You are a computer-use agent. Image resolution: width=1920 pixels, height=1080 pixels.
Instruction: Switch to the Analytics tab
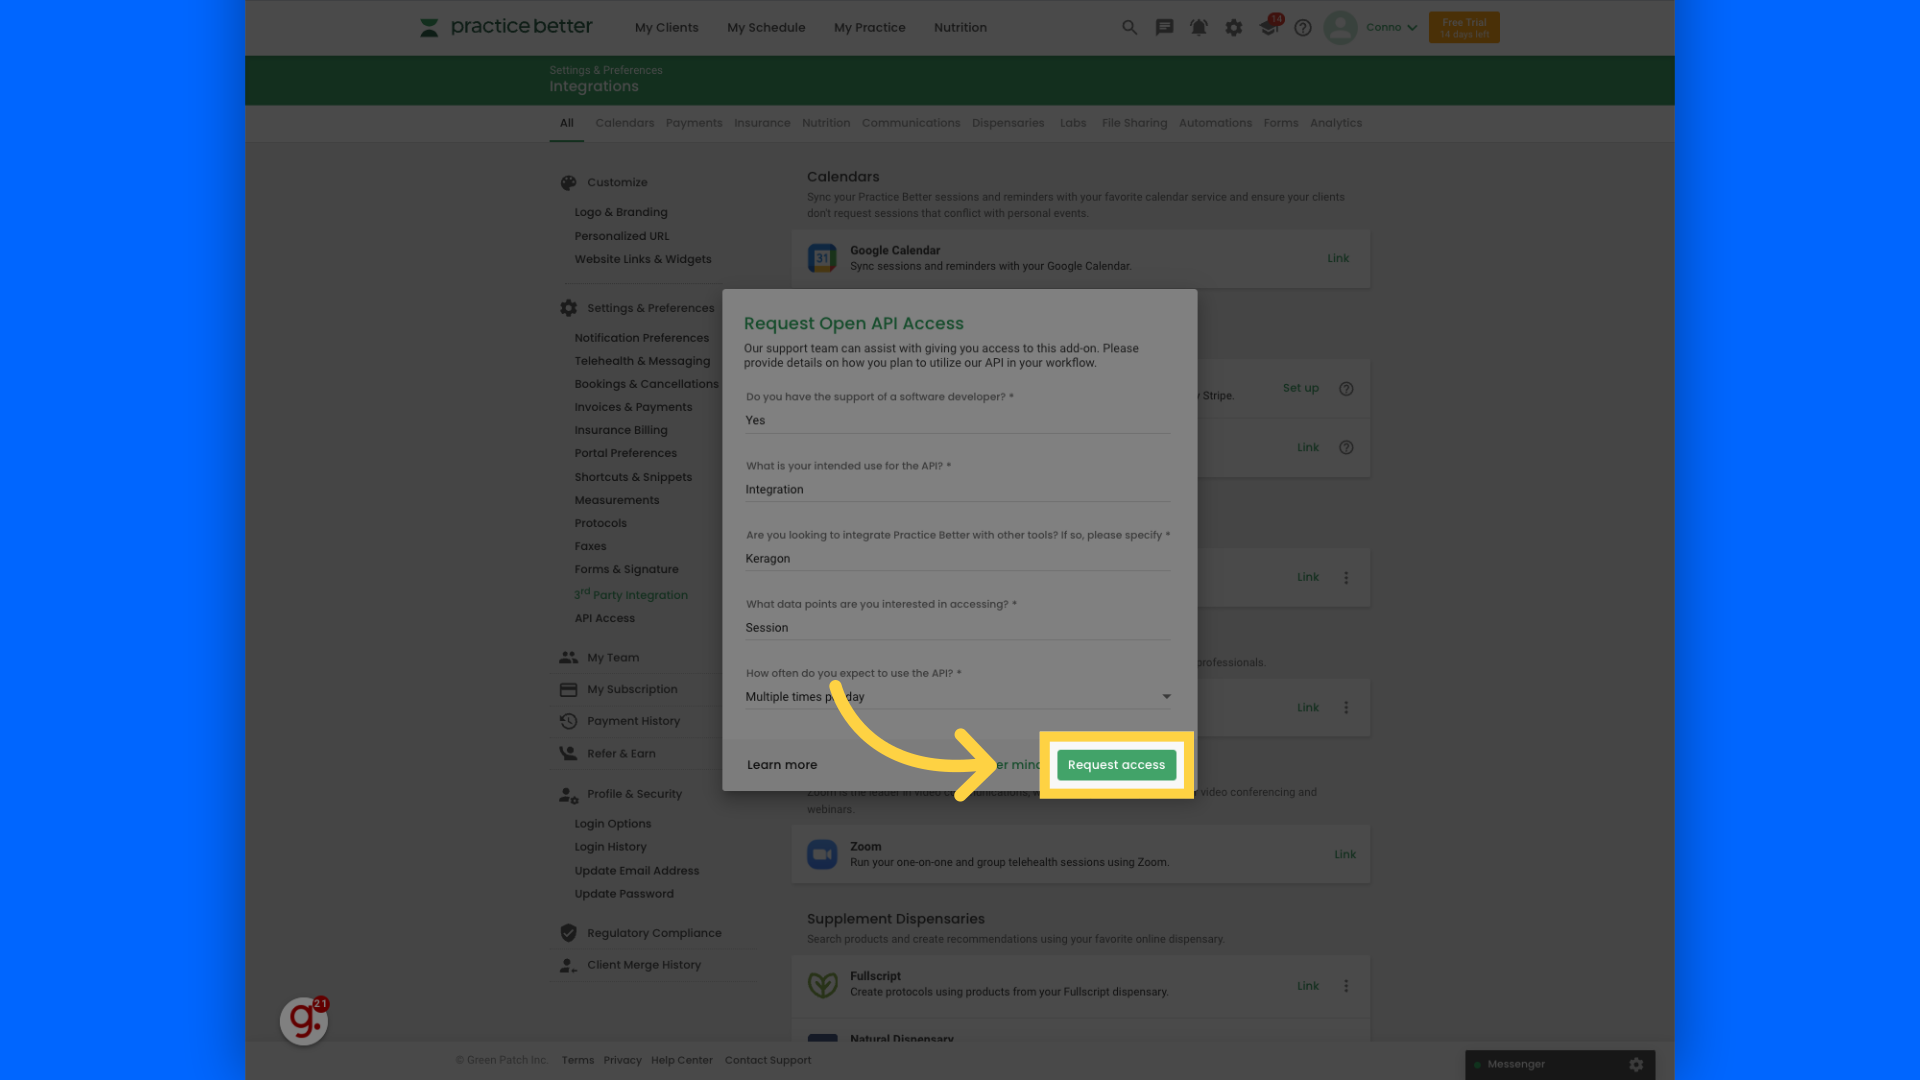1335,123
